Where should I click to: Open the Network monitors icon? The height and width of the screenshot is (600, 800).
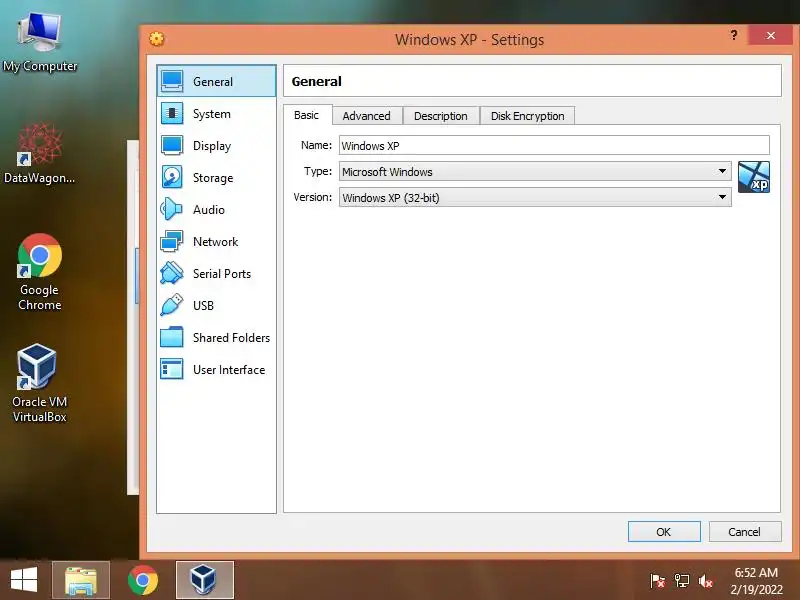(x=172, y=241)
